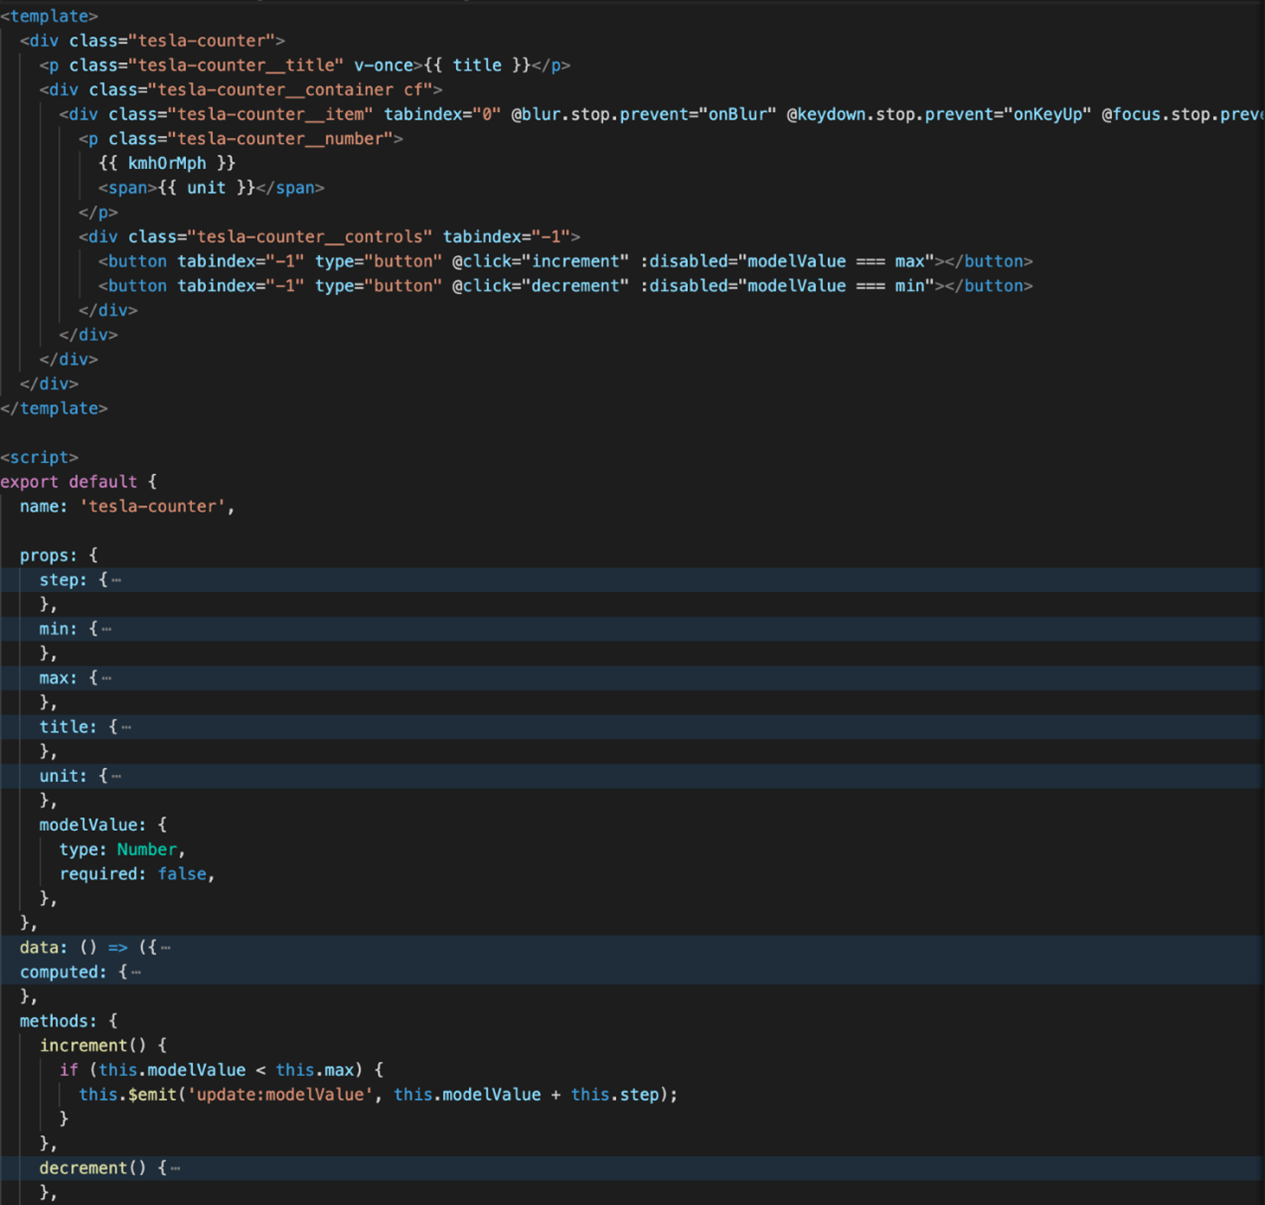Click the kmhOrMph interpolation in the template
The height and width of the screenshot is (1205, 1265).
click(167, 163)
